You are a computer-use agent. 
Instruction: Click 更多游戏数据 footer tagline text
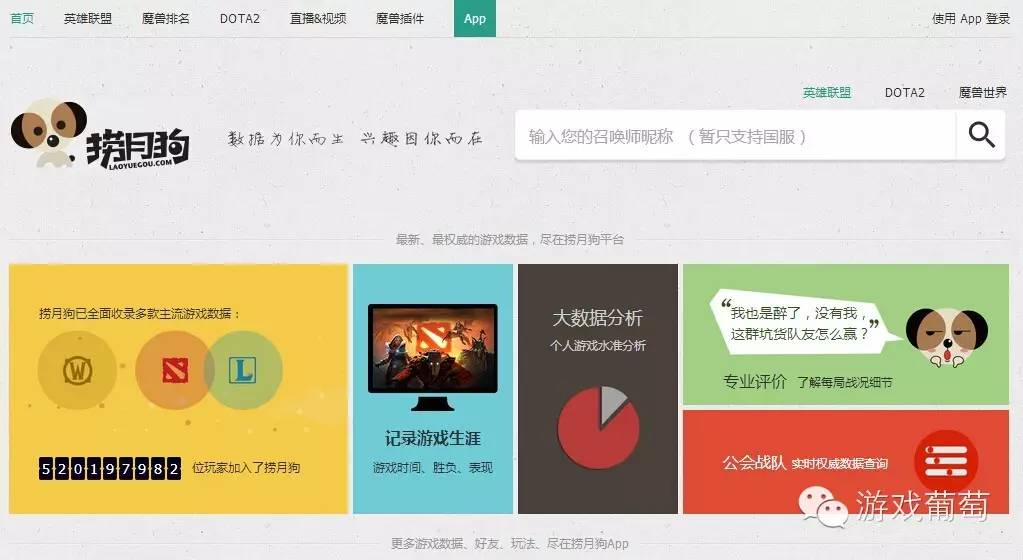click(x=510, y=543)
